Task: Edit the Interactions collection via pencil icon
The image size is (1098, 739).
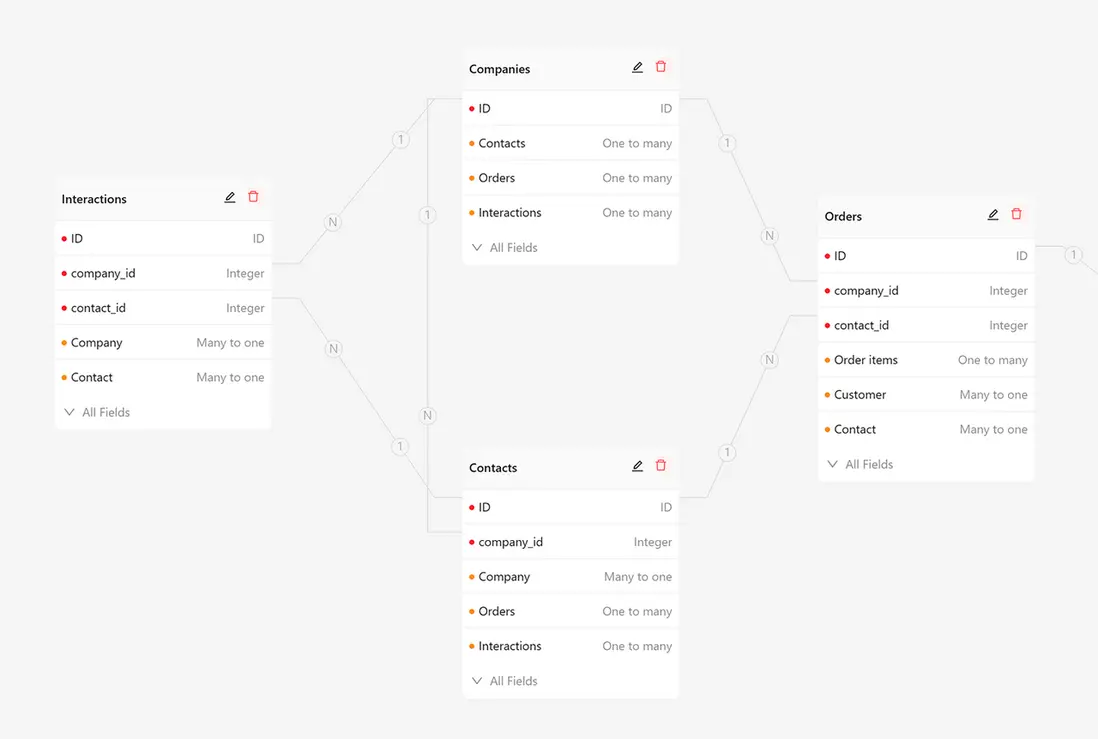Action: click(229, 196)
